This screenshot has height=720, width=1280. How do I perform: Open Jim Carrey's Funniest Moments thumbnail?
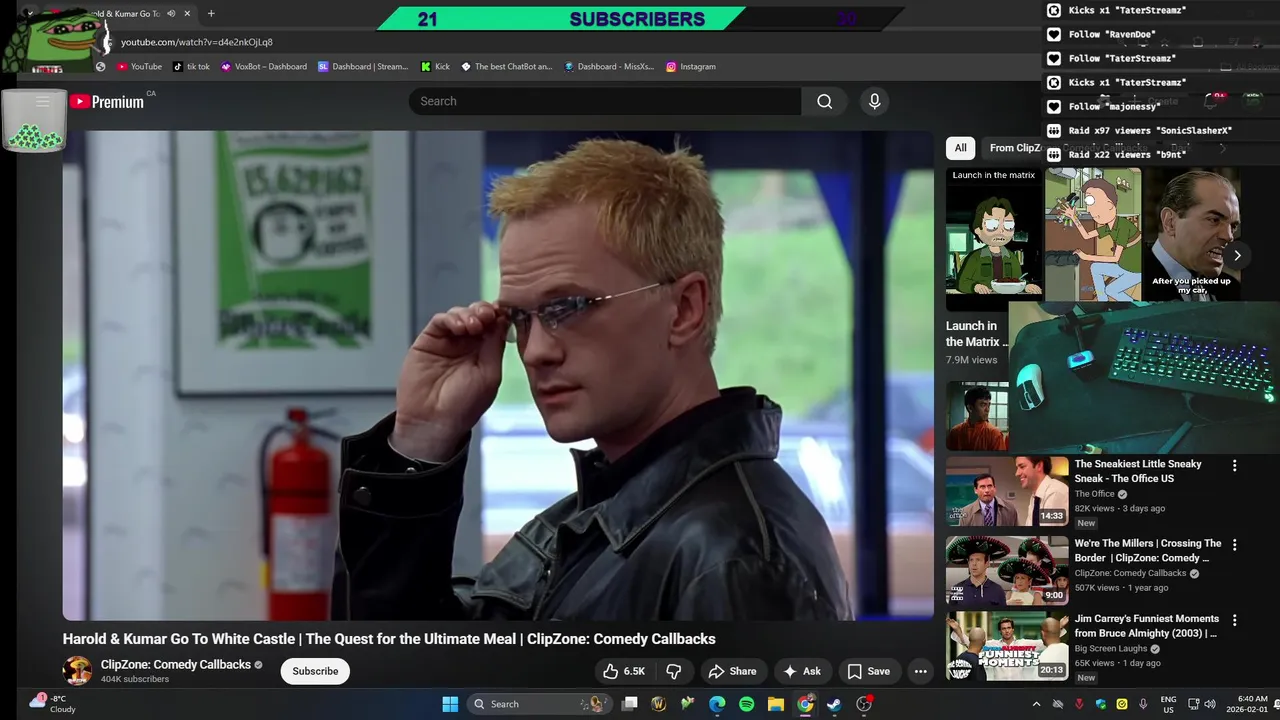pyautogui.click(x=1007, y=646)
